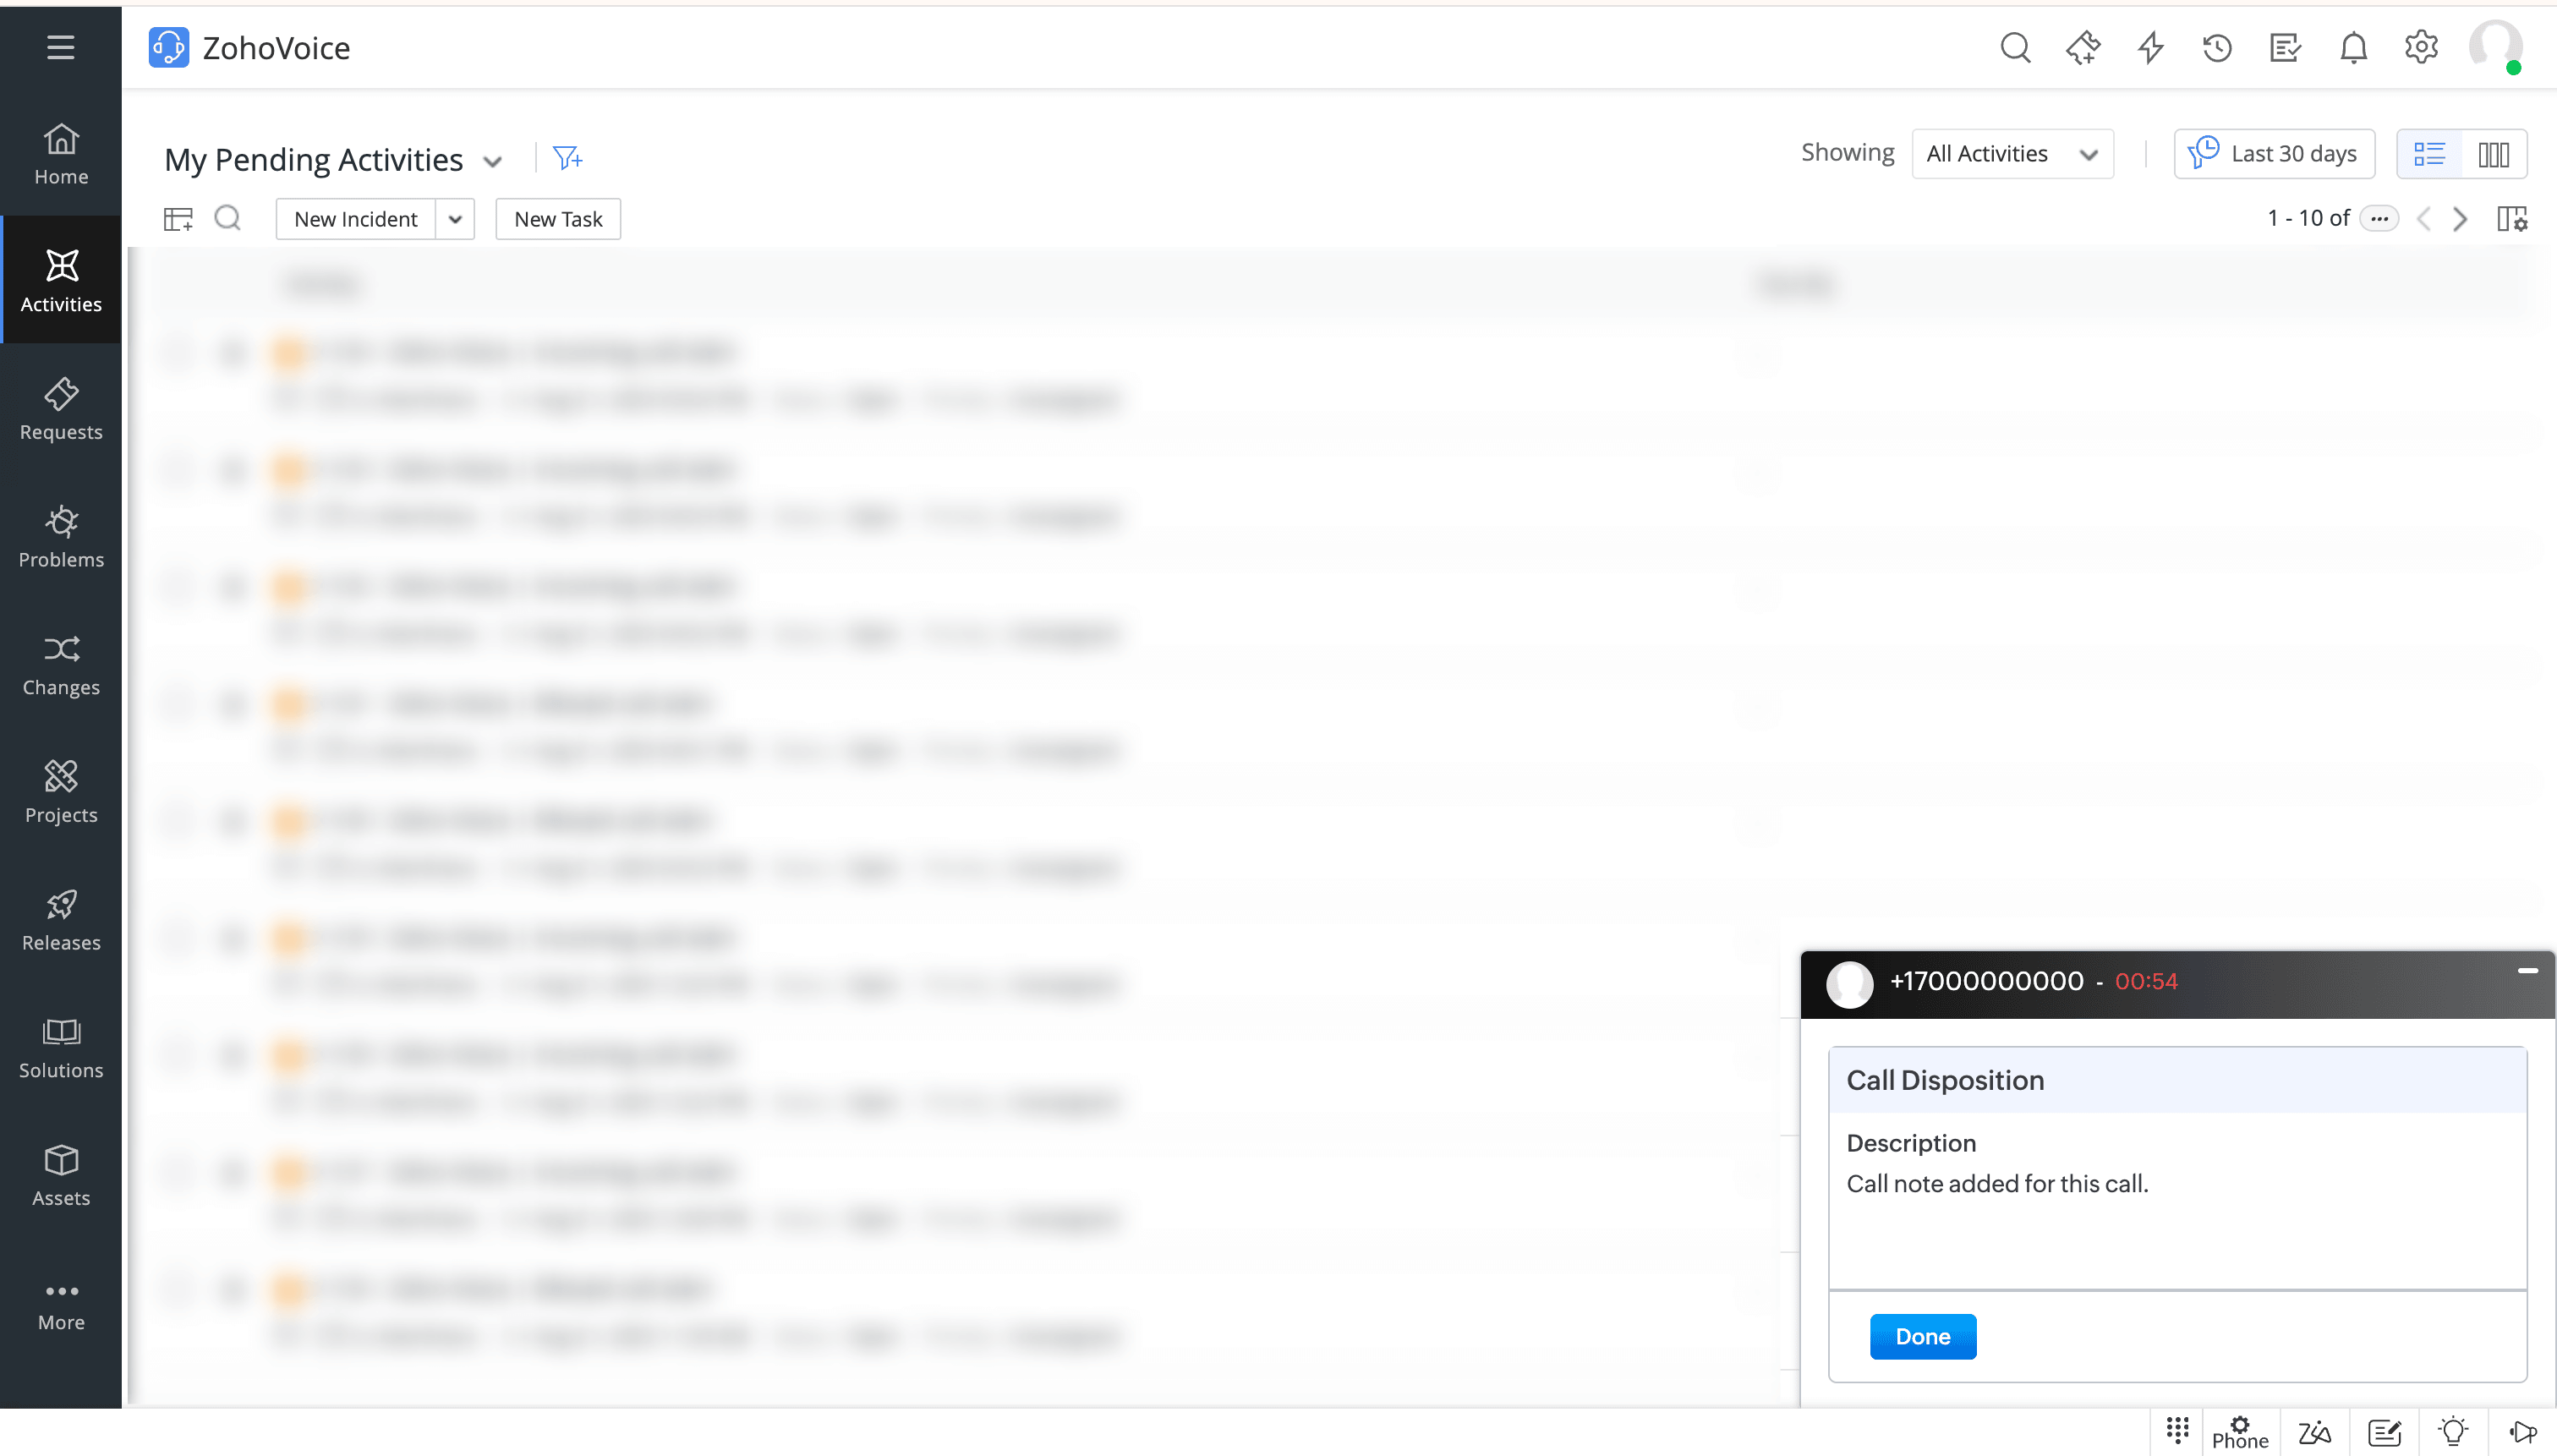Click the notifications bell icon
2557x1456 pixels.
(x=2353, y=48)
